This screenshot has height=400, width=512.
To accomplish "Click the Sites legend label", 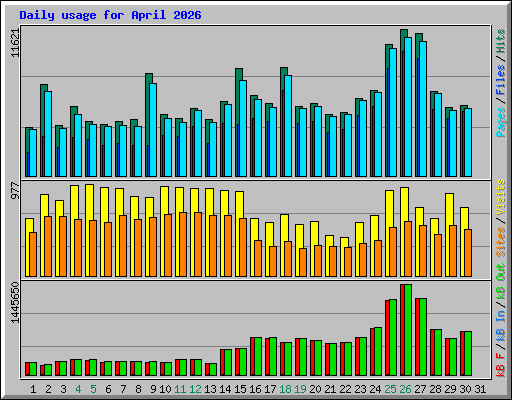I will 501,242.
